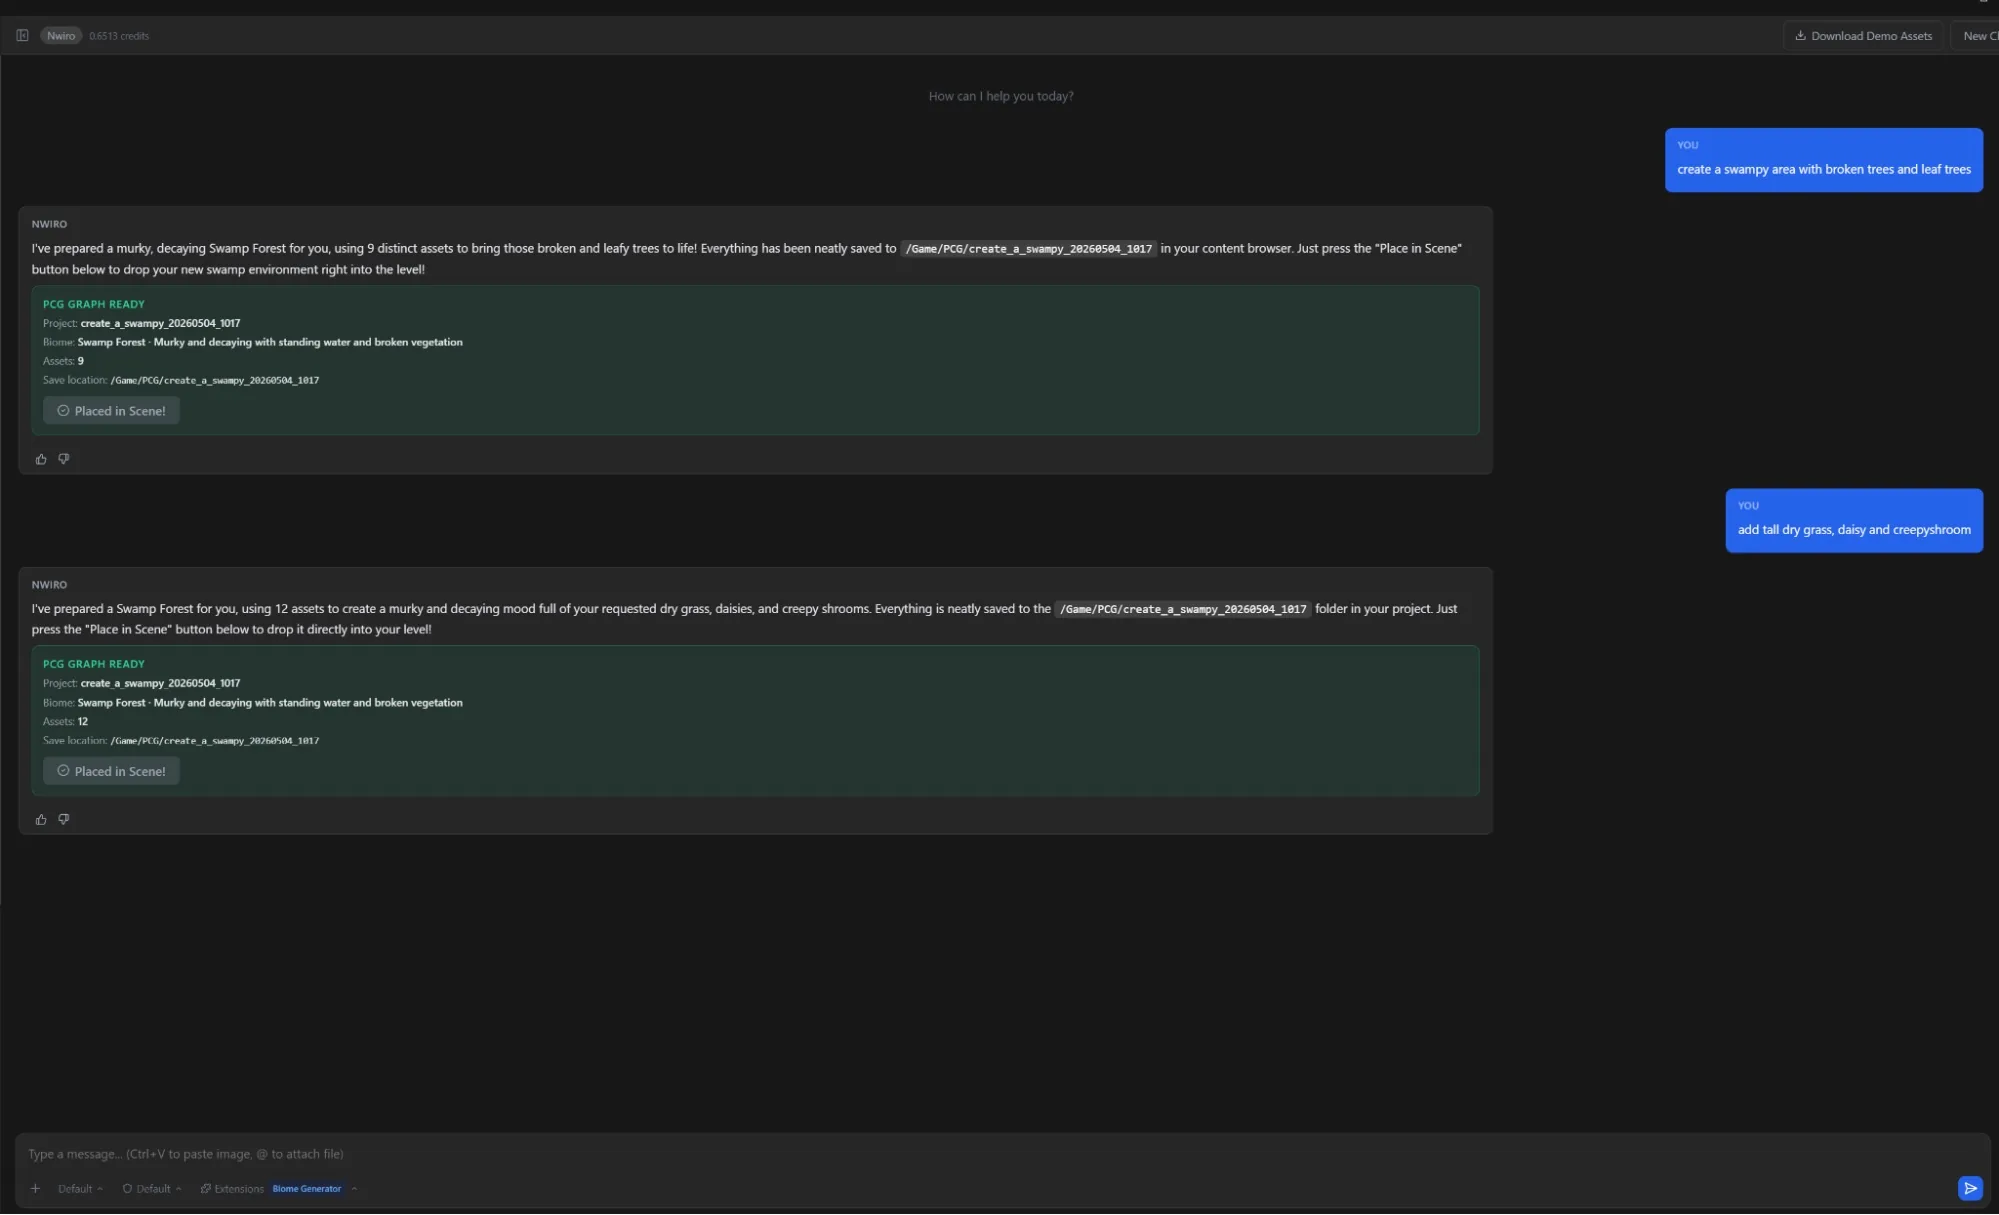
Task: Thumbs down the second Nwiro response
Action: click(x=64, y=819)
